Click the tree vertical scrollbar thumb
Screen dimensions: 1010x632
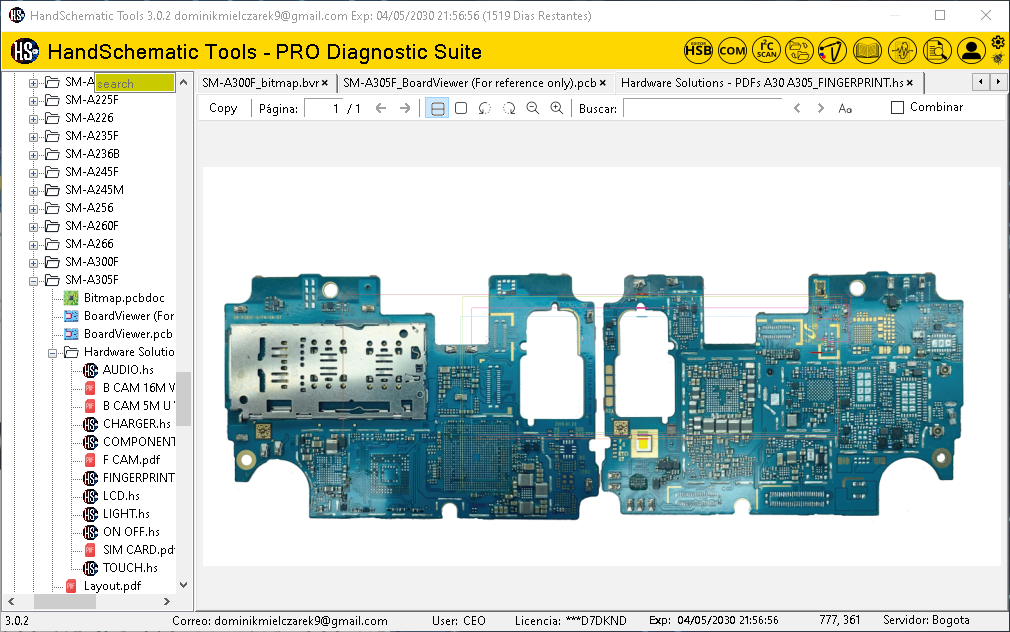pos(184,399)
